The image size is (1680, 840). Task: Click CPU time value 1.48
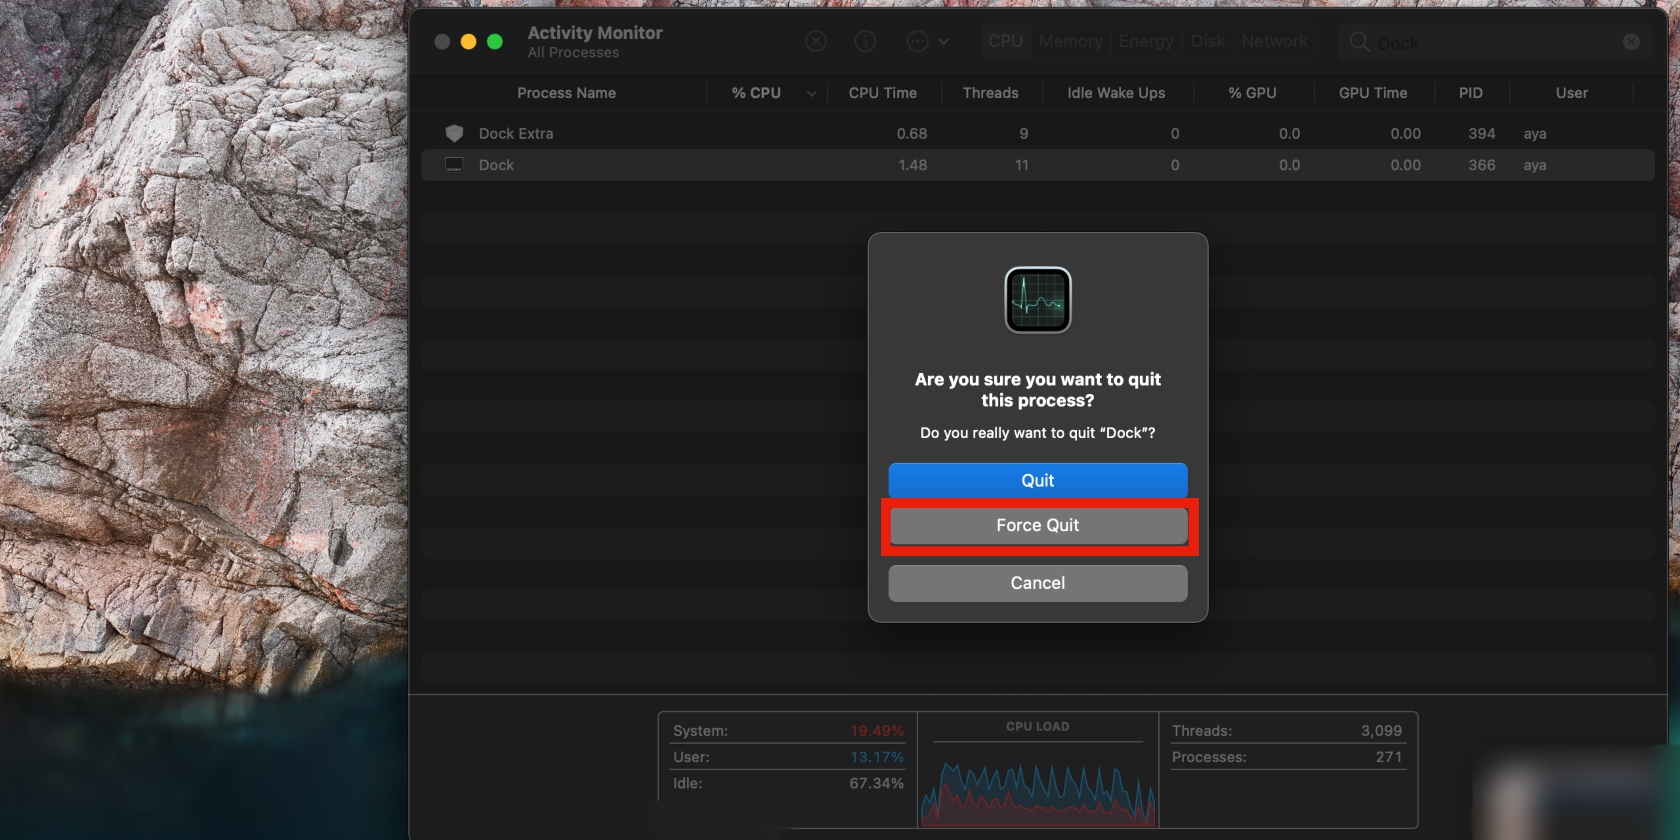(912, 165)
